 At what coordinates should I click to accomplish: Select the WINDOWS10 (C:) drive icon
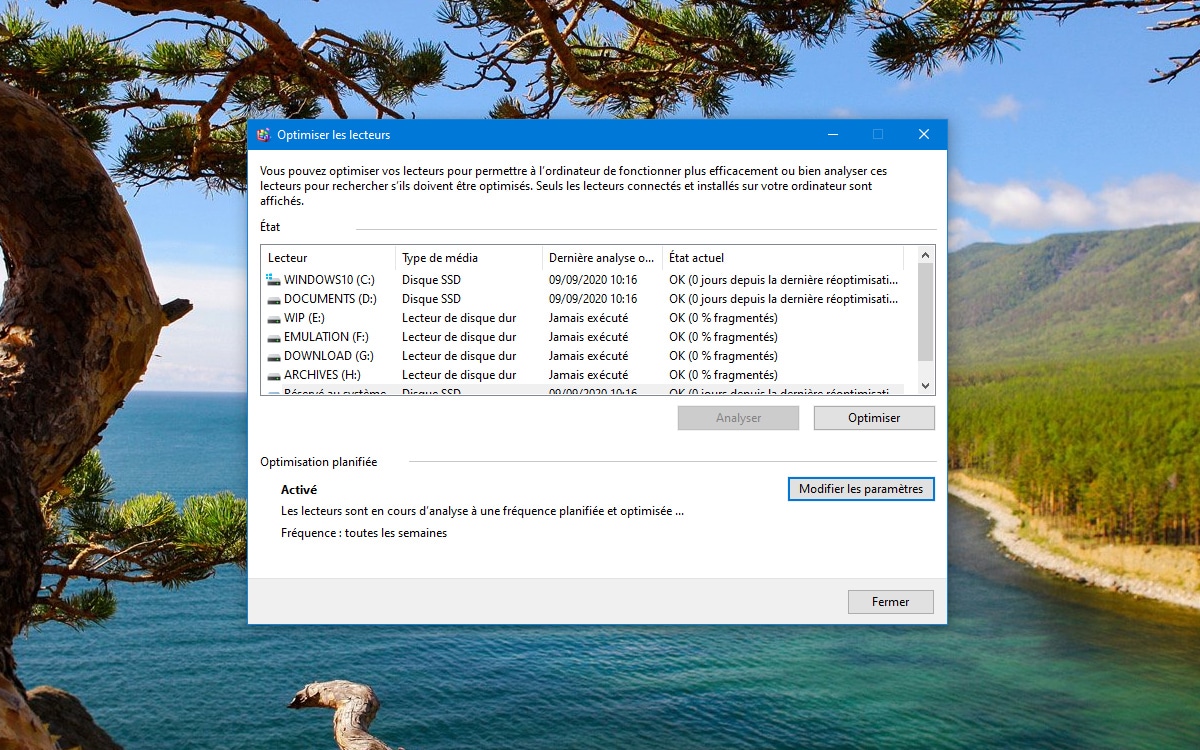(272, 280)
